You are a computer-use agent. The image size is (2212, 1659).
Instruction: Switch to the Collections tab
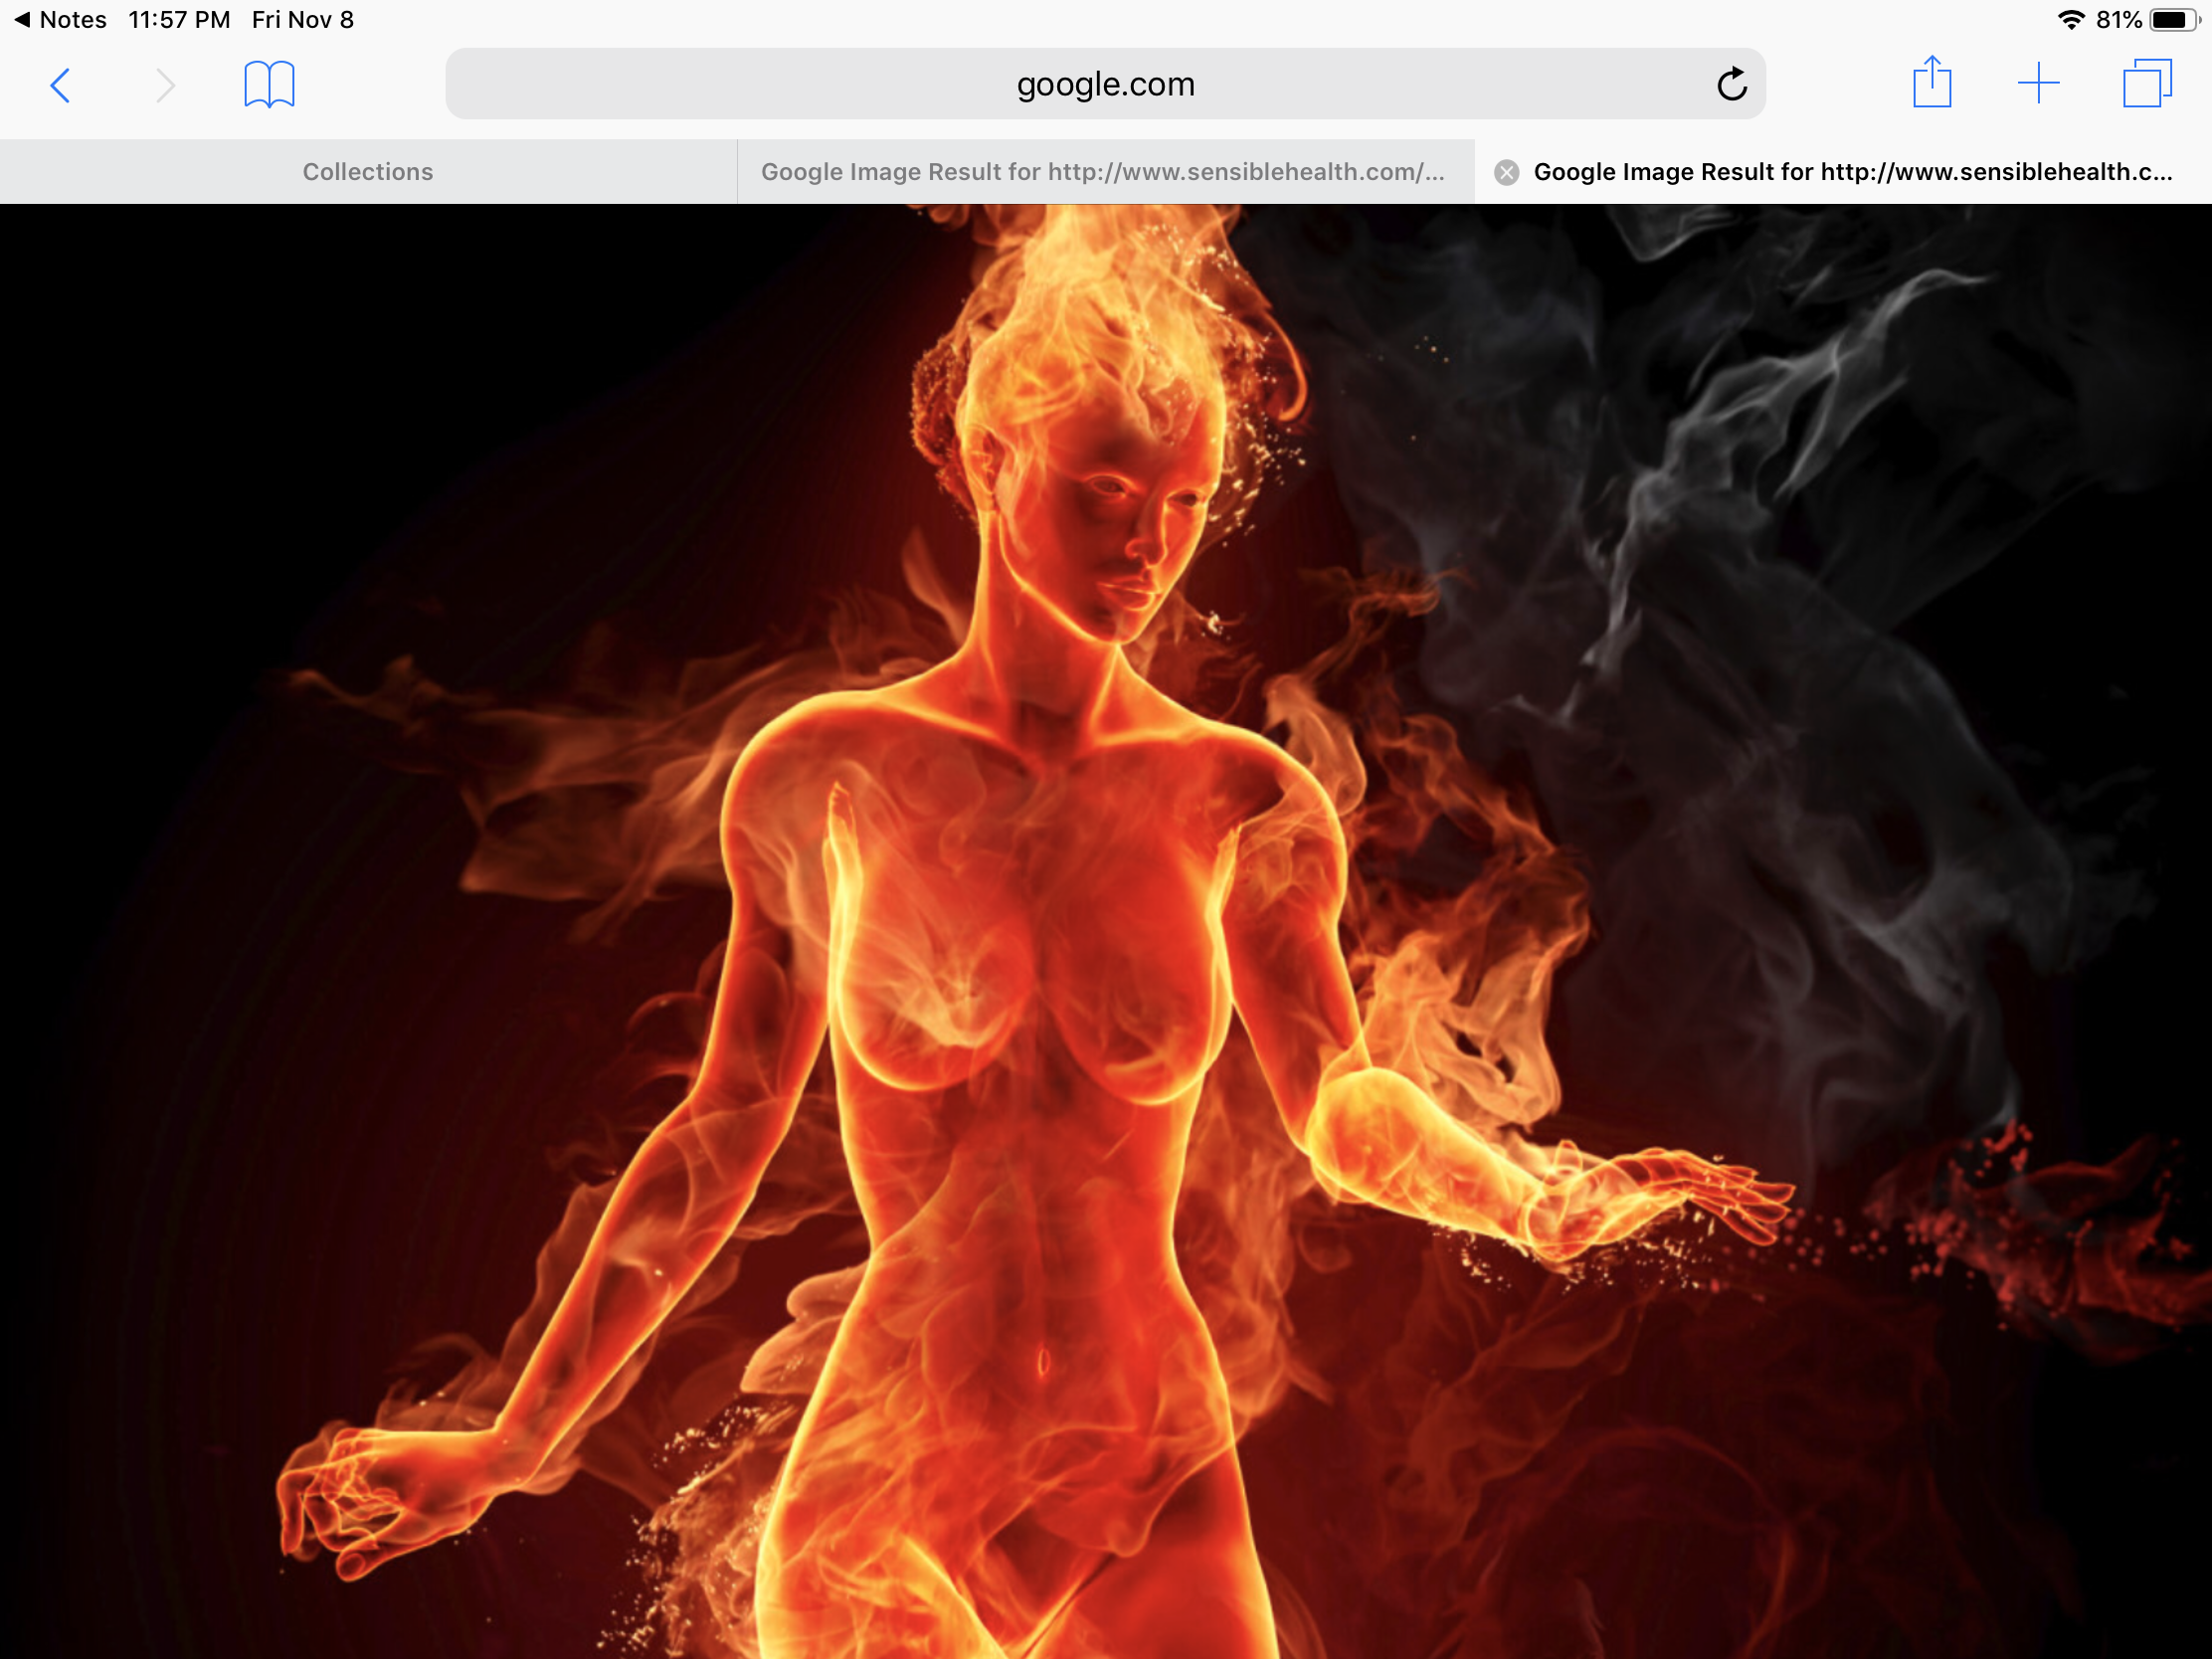point(368,172)
